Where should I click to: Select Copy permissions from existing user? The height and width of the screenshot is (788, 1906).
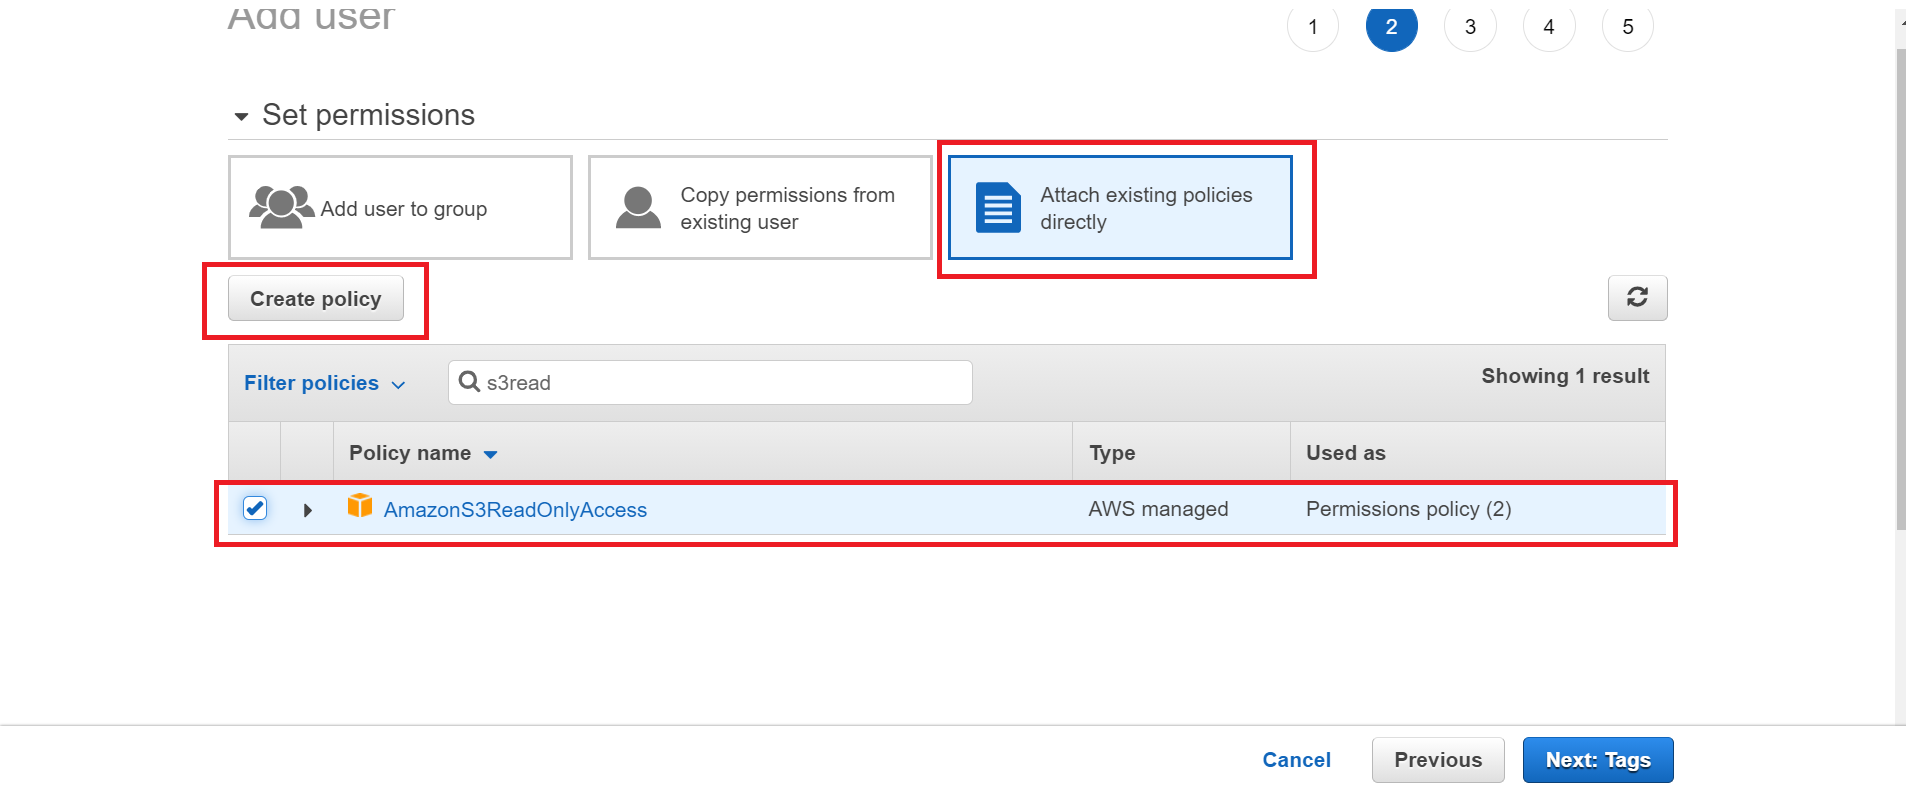tap(760, 208)
